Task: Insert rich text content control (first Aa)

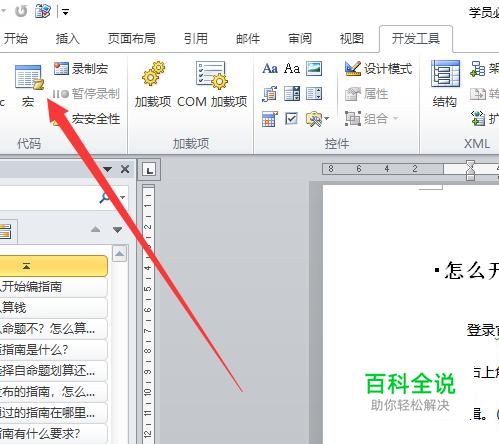Action: pos(270,69)
